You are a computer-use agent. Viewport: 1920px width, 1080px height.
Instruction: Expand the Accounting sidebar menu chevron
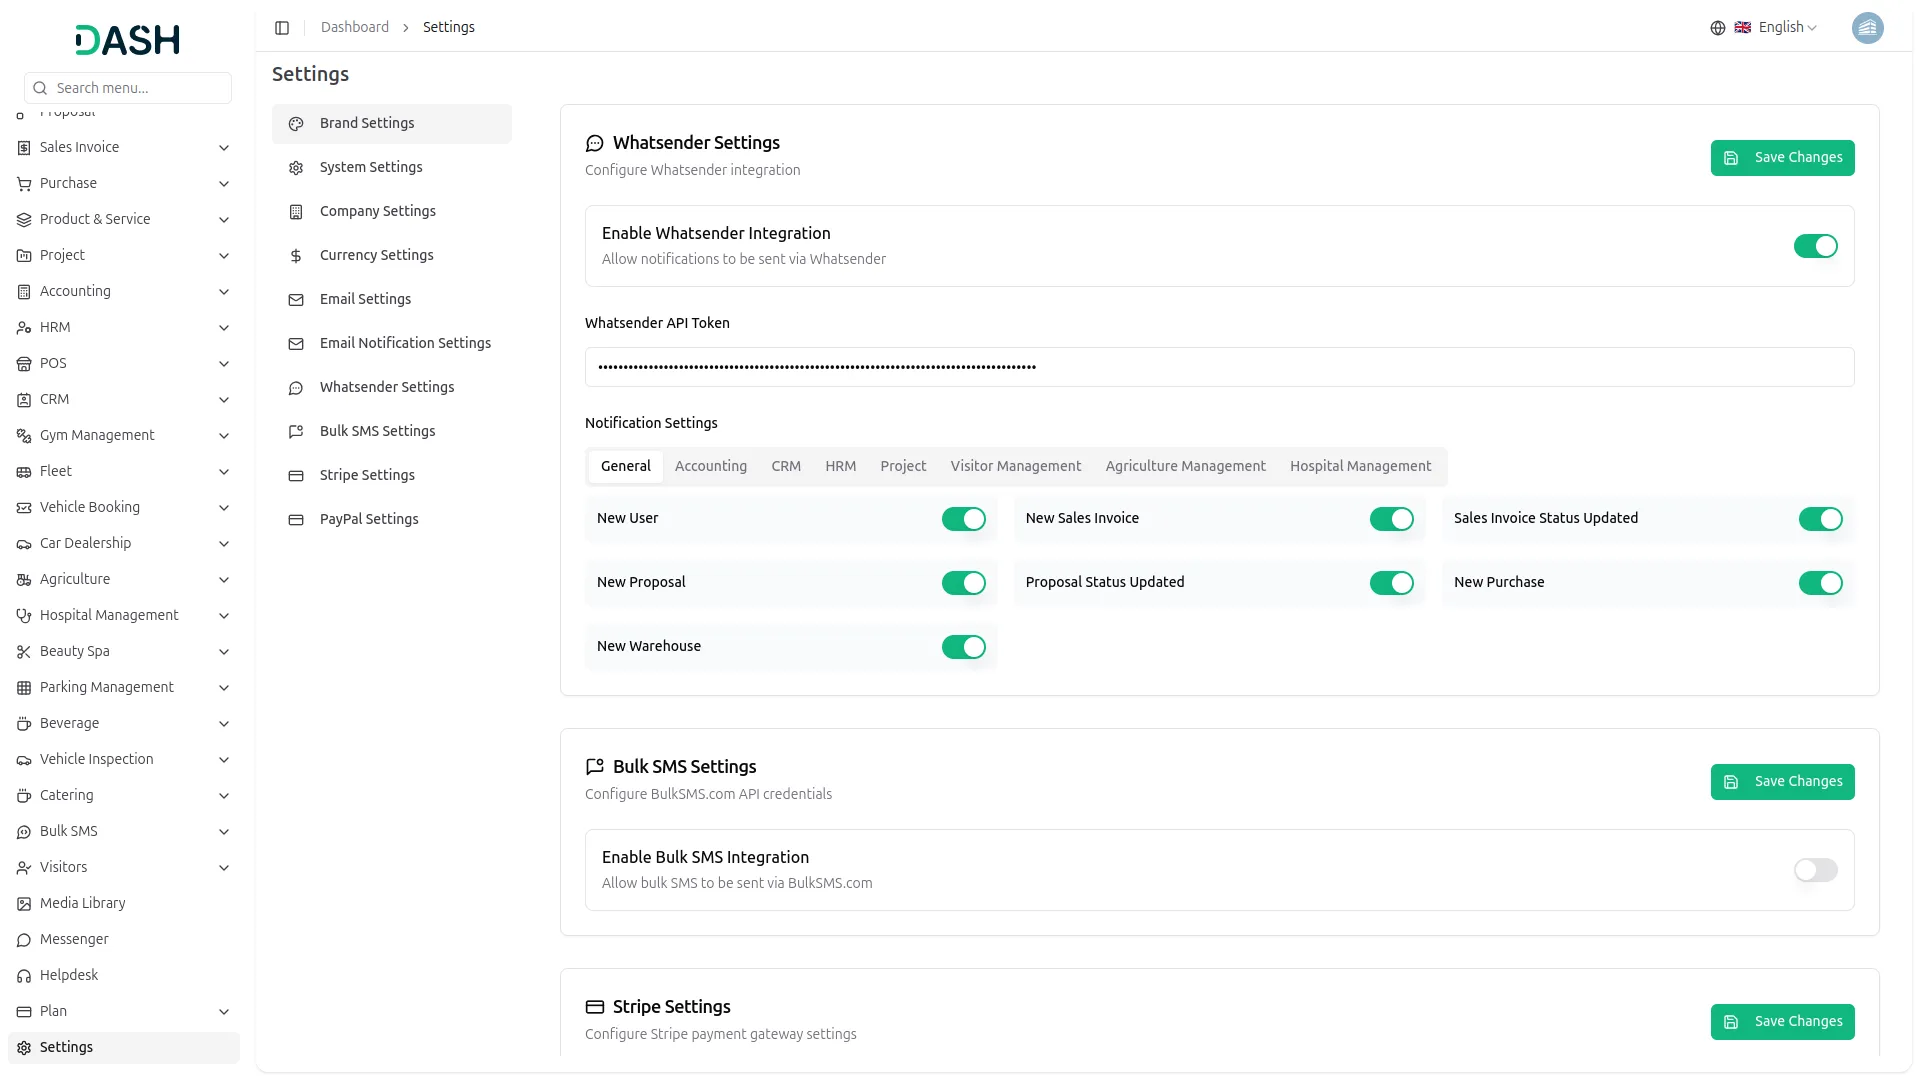(x=224, y=292)
